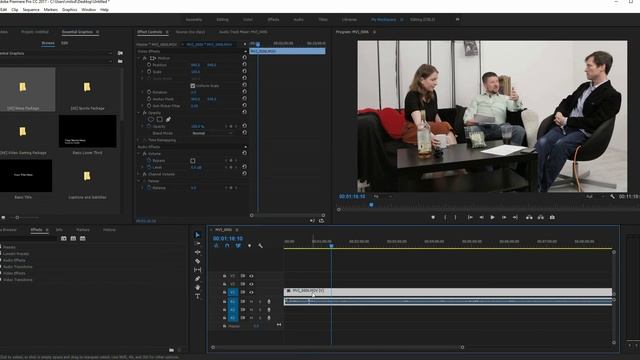Toggle Volume Bypass checkbox

(193, 161)
